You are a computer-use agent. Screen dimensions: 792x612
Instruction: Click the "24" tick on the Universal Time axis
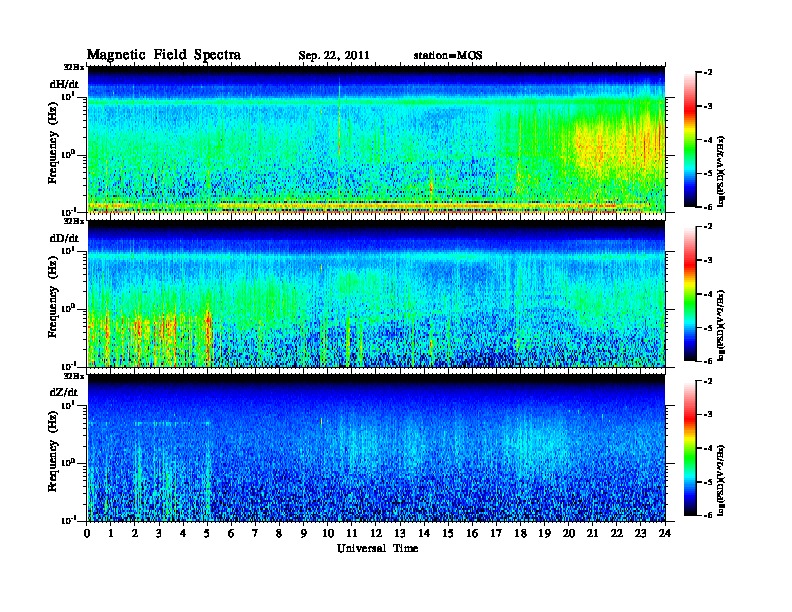[665, 533]
